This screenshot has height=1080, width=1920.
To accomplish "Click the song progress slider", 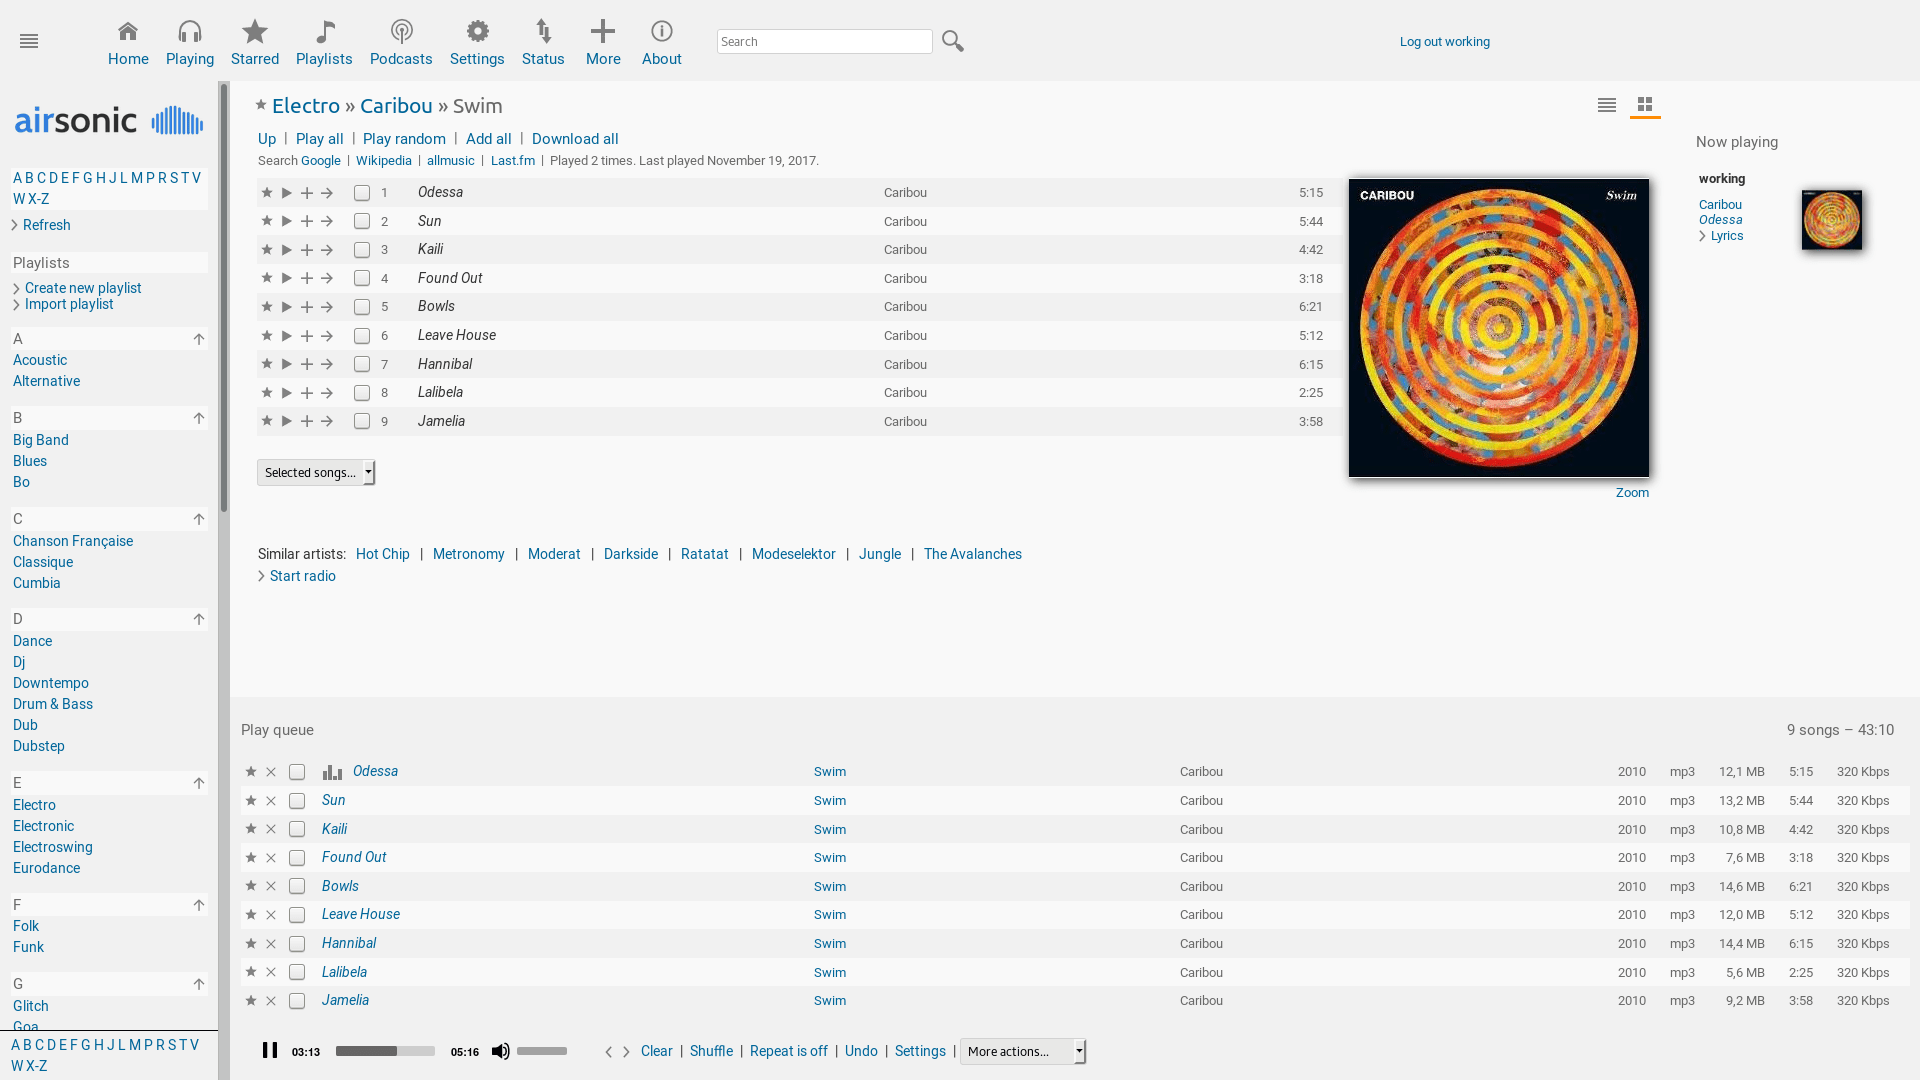I will click(x=385, y=1051).
